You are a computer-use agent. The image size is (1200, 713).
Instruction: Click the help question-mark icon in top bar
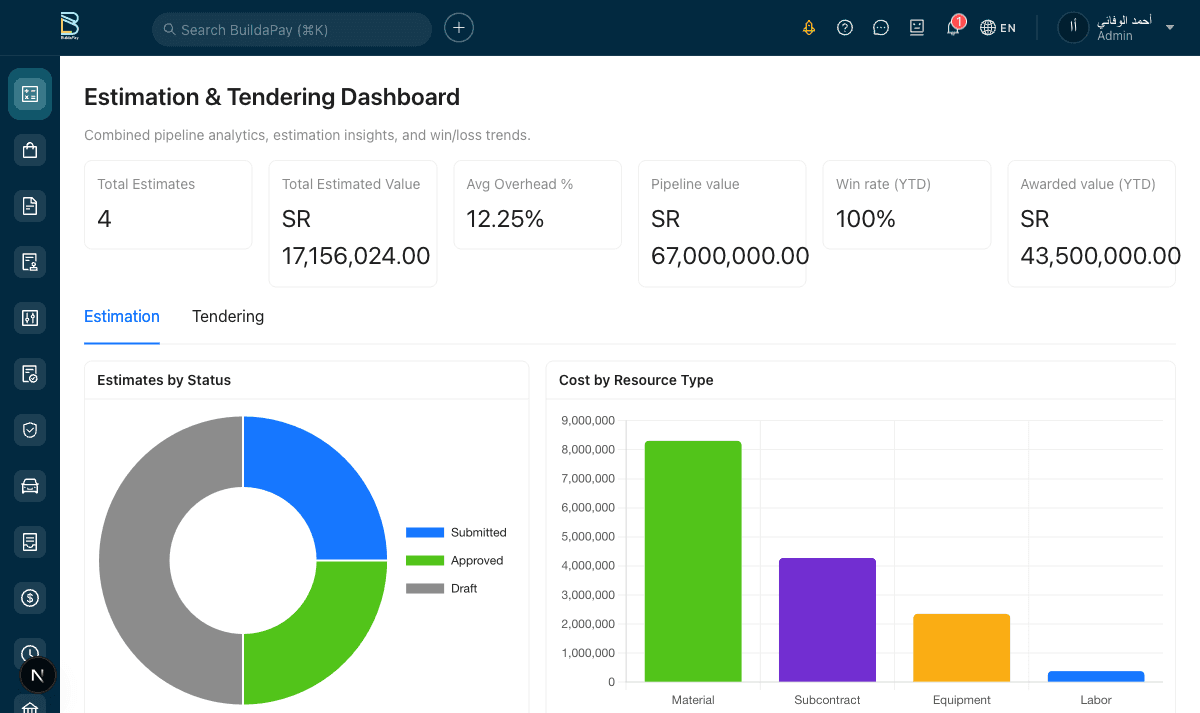845,27
